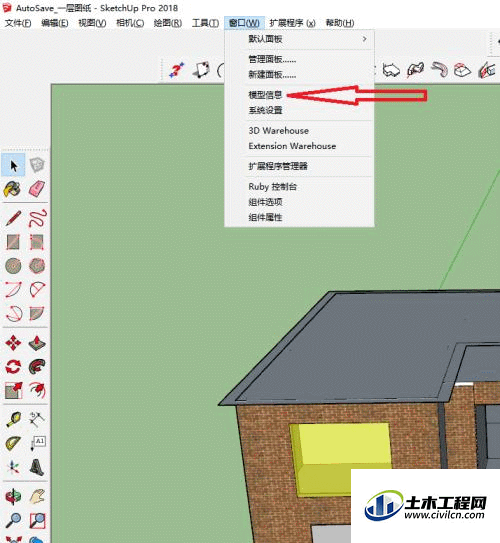Activate the Circle tool
This screenshot has height=543, width=500.
tap(13, 266)
